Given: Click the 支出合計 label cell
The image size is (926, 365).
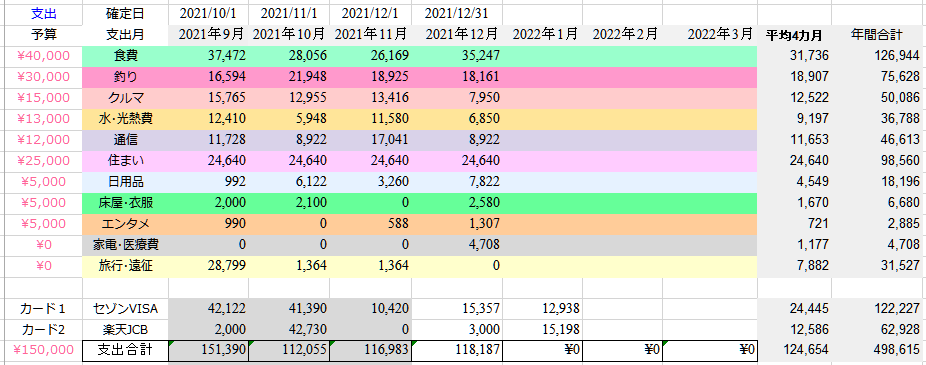Looking at the screenshot, I should pos(125,350).
